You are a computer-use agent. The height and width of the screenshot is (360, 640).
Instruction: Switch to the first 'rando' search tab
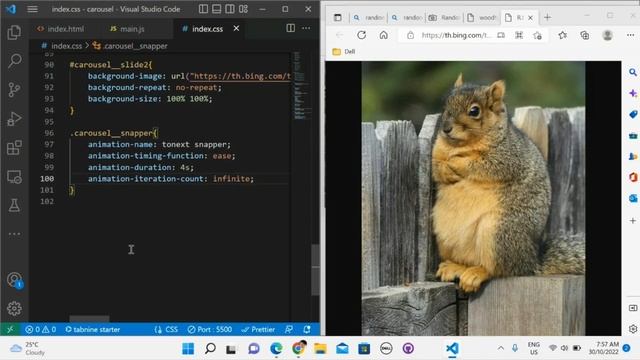point(368,17)
